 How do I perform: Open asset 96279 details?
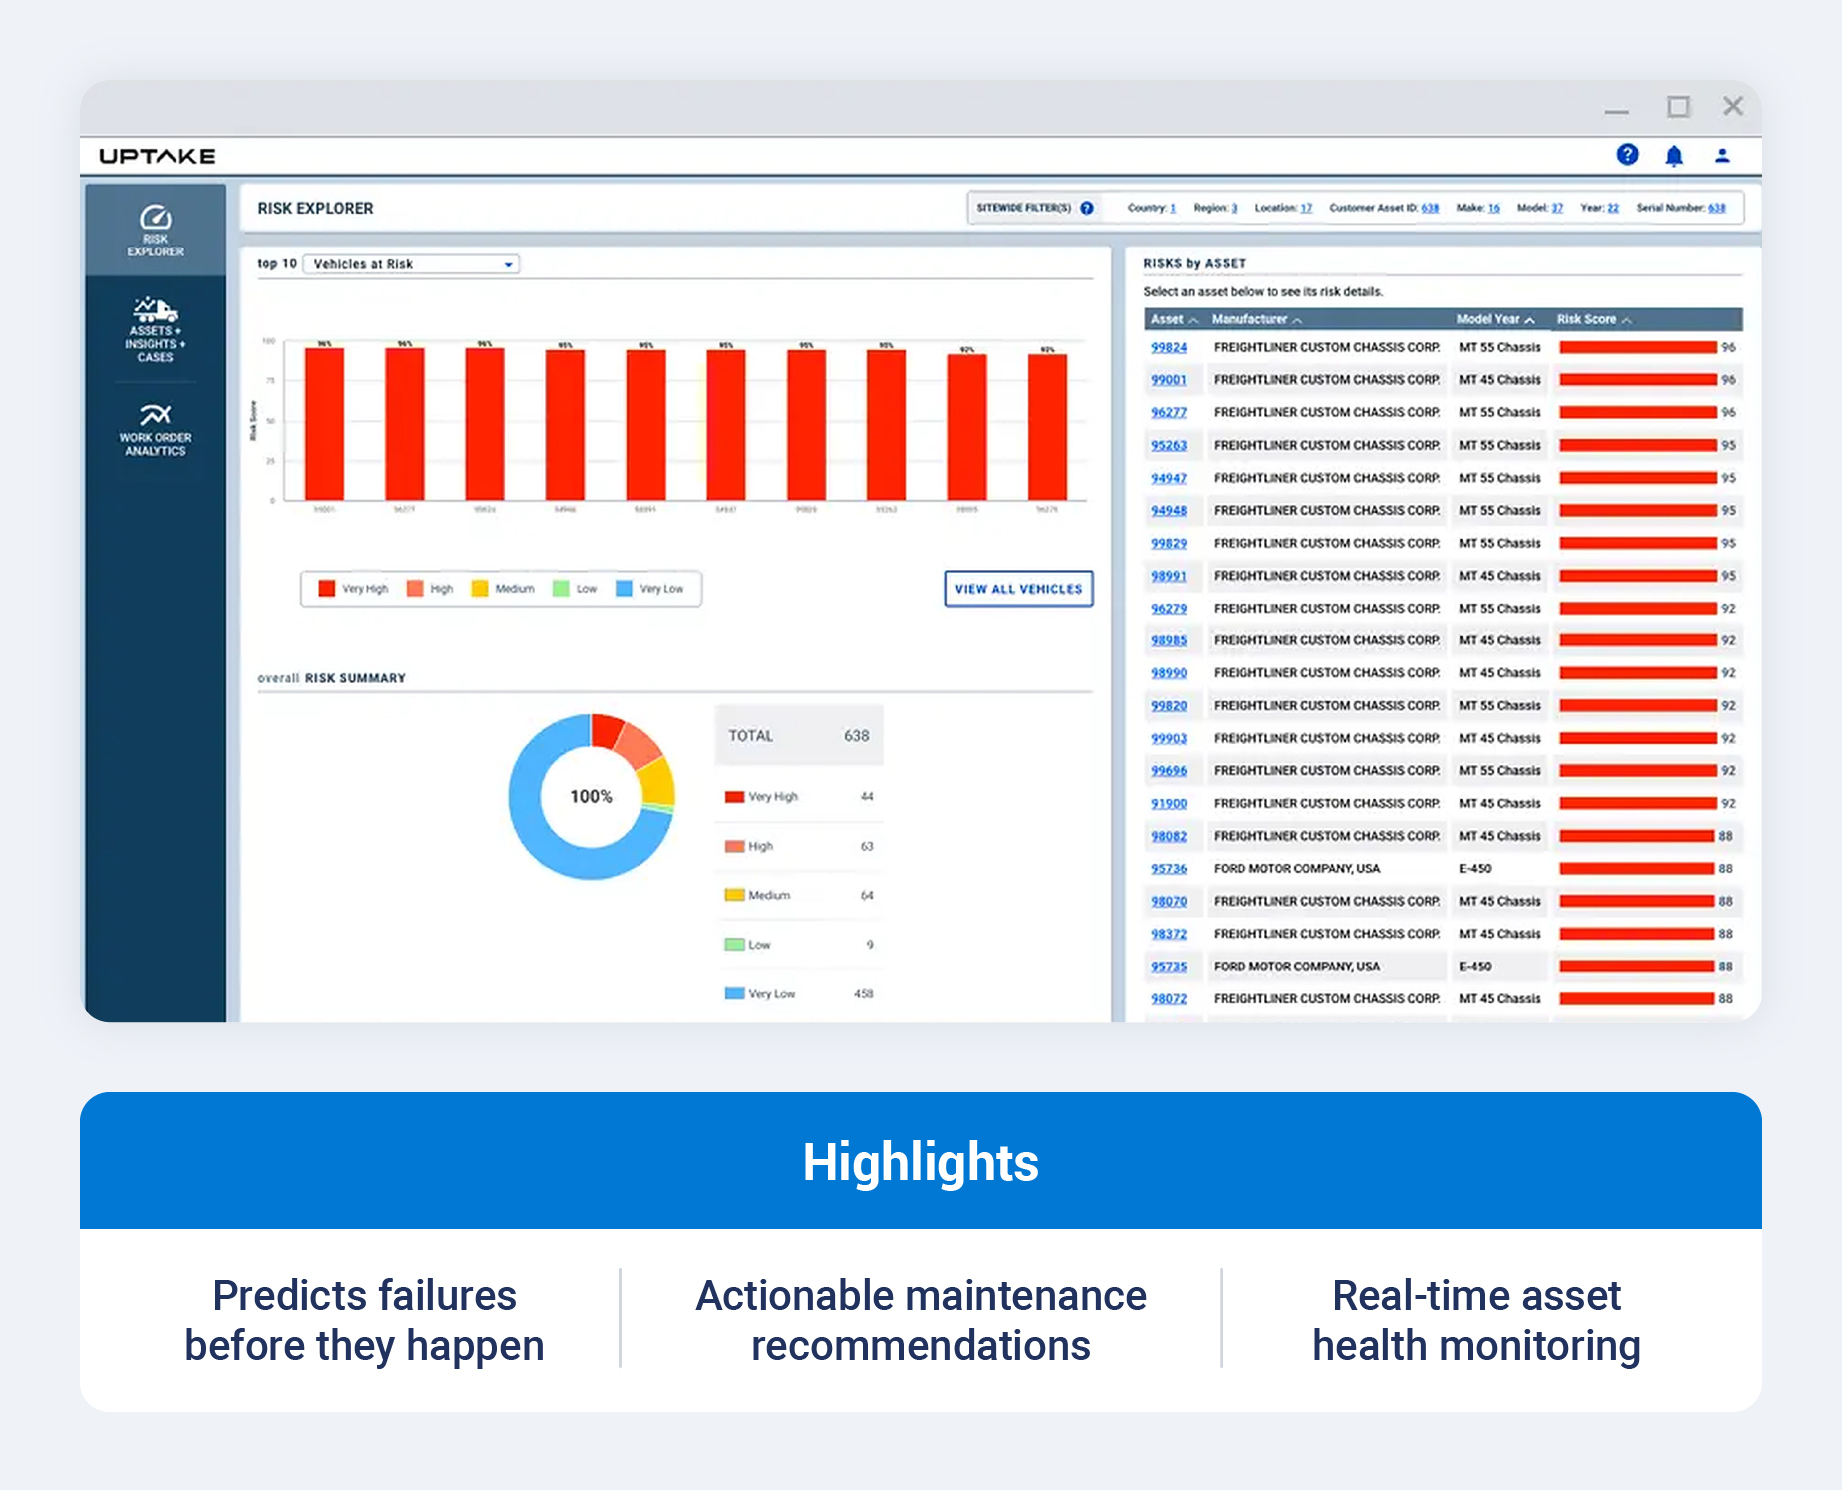coord(1169,608)
